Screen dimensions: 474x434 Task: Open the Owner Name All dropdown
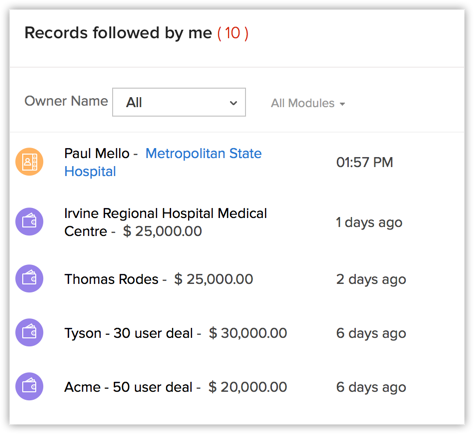[x=179, y=102]
